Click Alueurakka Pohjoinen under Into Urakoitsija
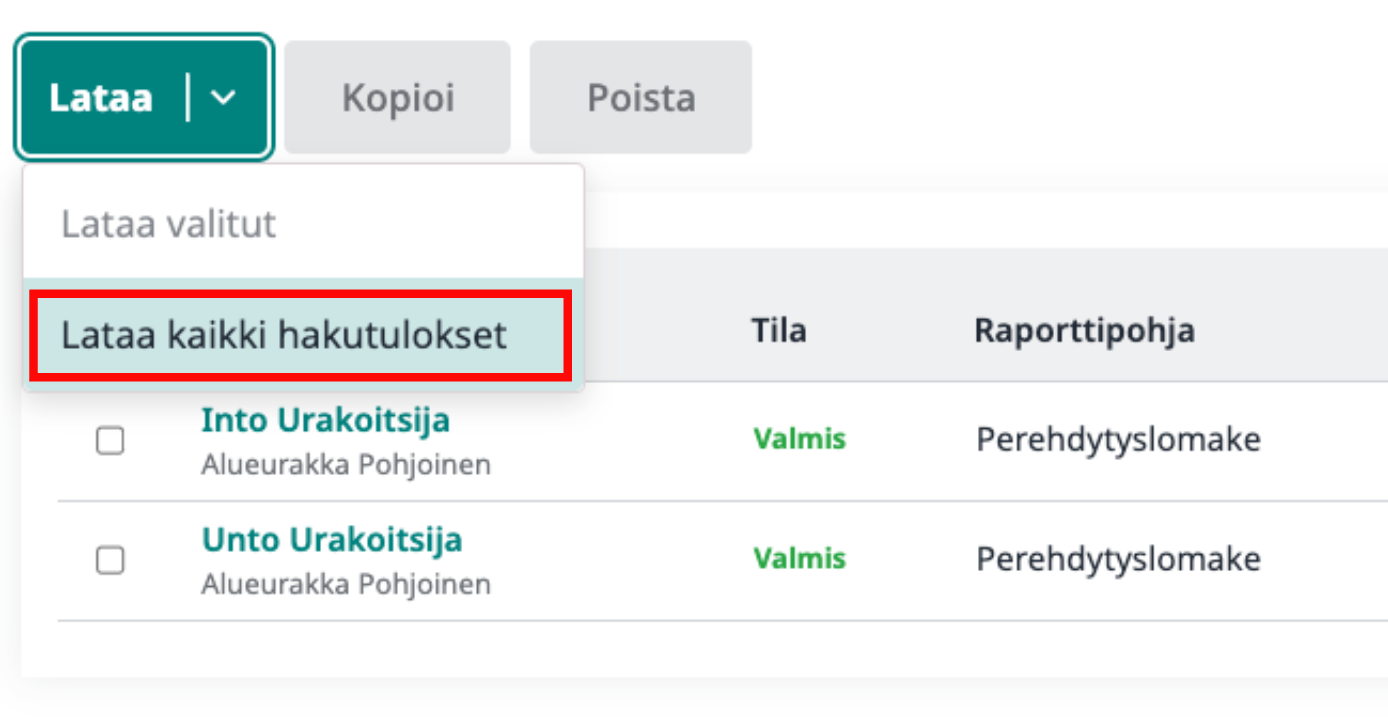The width and height of the screenshot is (1388, 720). click(346, 465)
